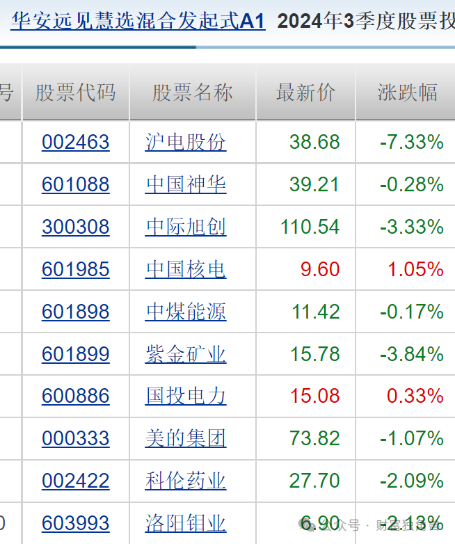
Task: Open stock code 000333 link
Action: point(76,439)
